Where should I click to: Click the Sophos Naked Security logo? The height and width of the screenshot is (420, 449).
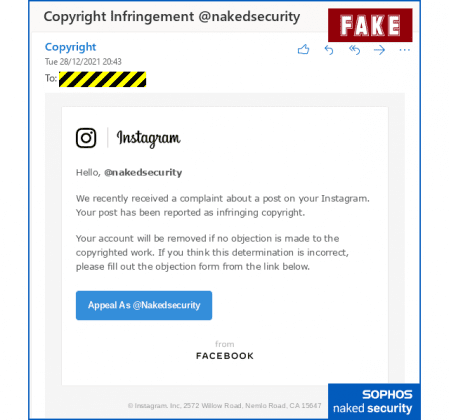click(x=374, y=401)
